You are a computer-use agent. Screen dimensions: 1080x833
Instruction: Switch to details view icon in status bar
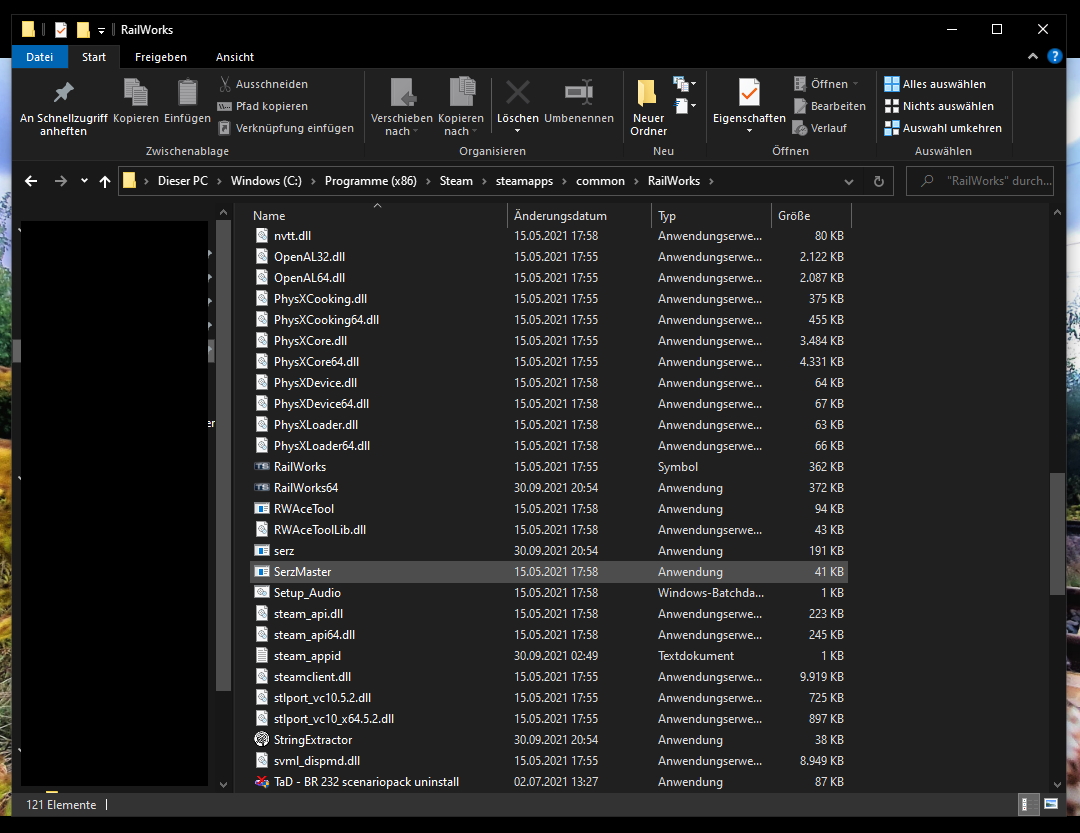[1027, 804]
